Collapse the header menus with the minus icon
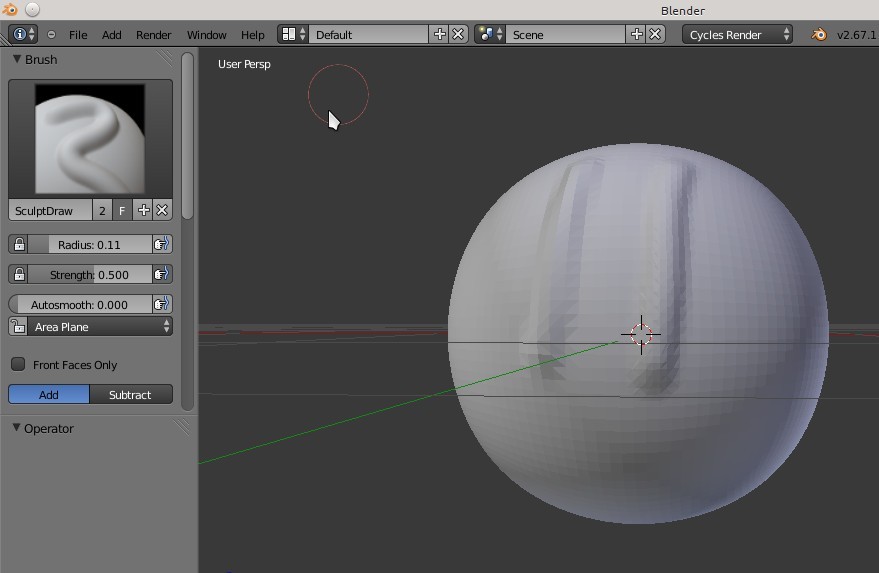The image size is (879, 573). [x=52, y=34]
